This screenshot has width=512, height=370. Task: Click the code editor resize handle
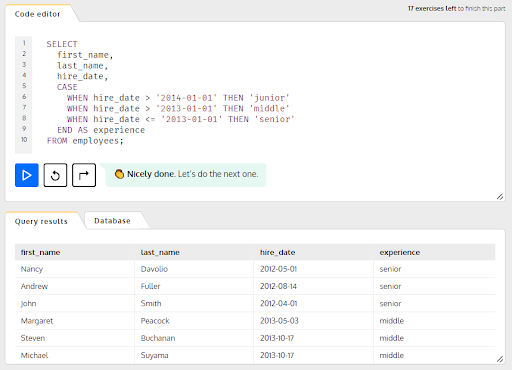pyautogui.click(x=500, y=197)
